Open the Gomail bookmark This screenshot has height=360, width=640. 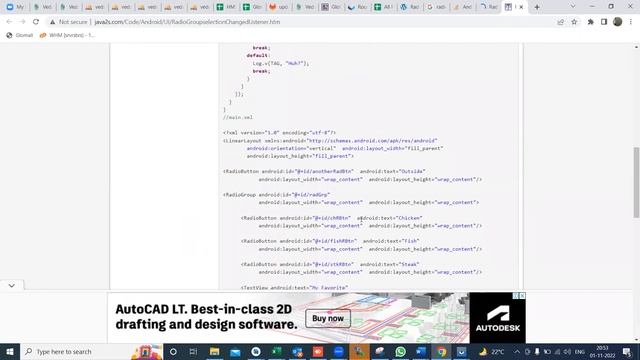[20, 36]
